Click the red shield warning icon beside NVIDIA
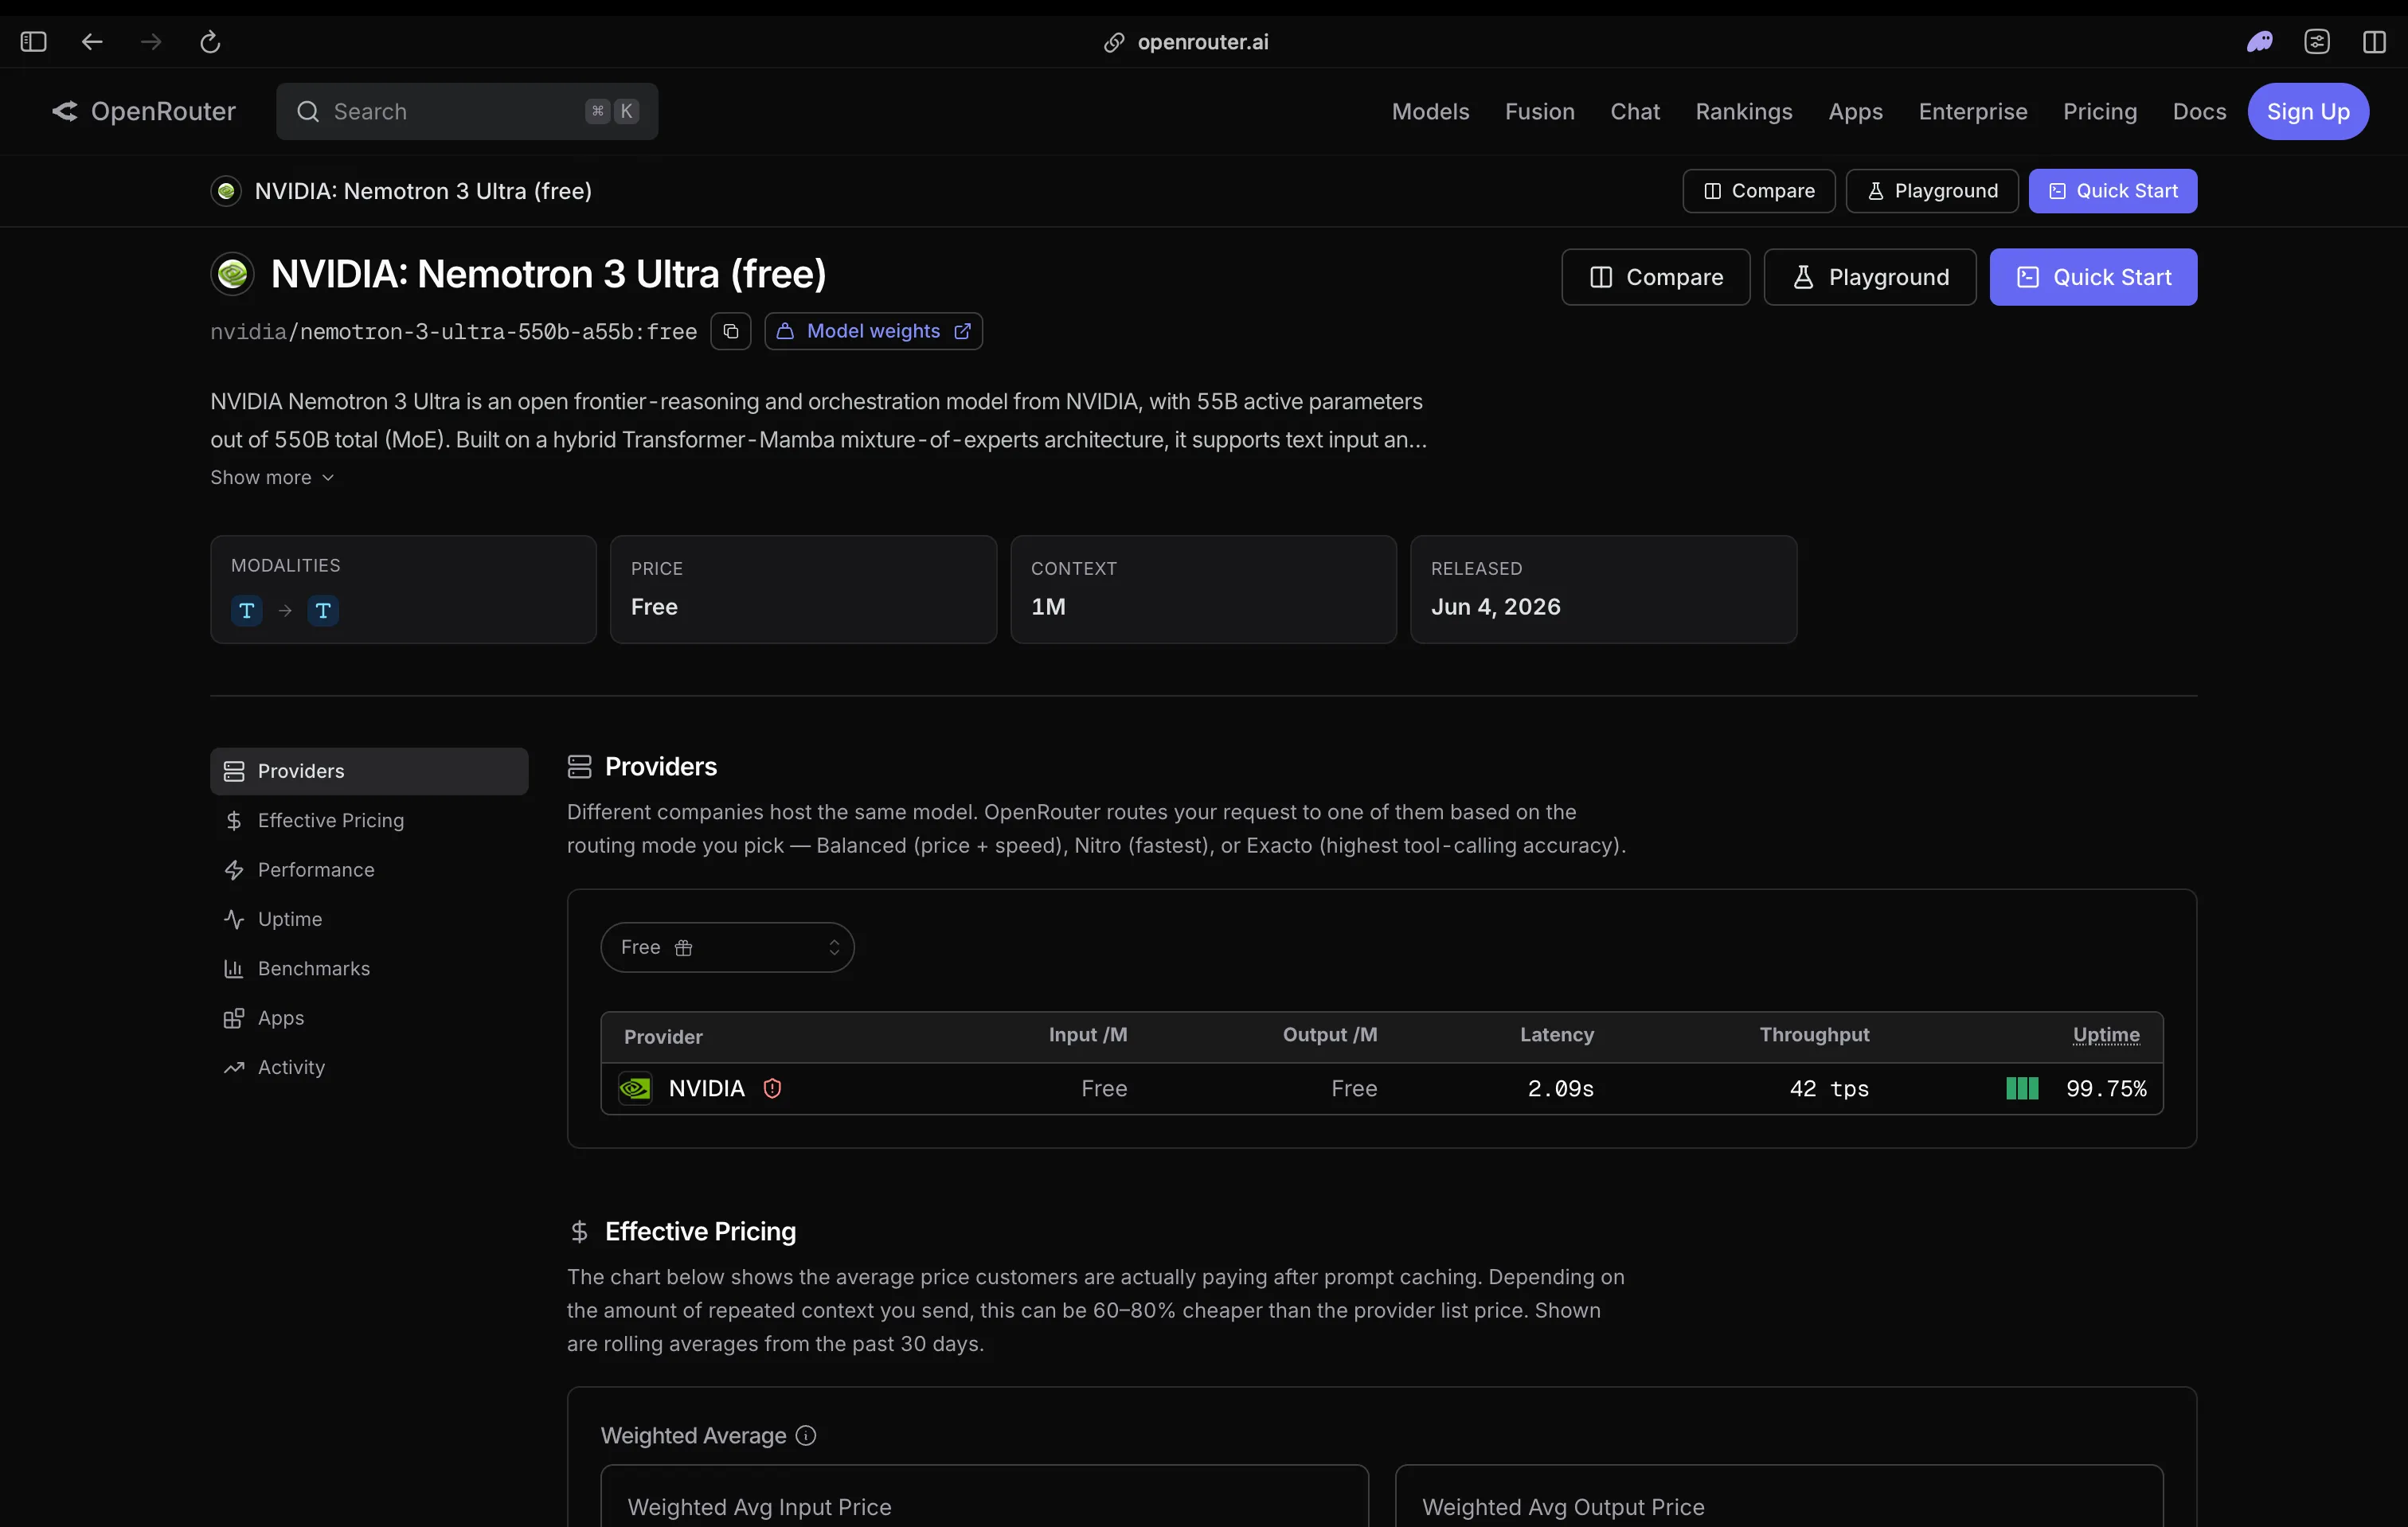Image resolution: width=2408 pixels, height=1527 pixels. coord(772,1088)
